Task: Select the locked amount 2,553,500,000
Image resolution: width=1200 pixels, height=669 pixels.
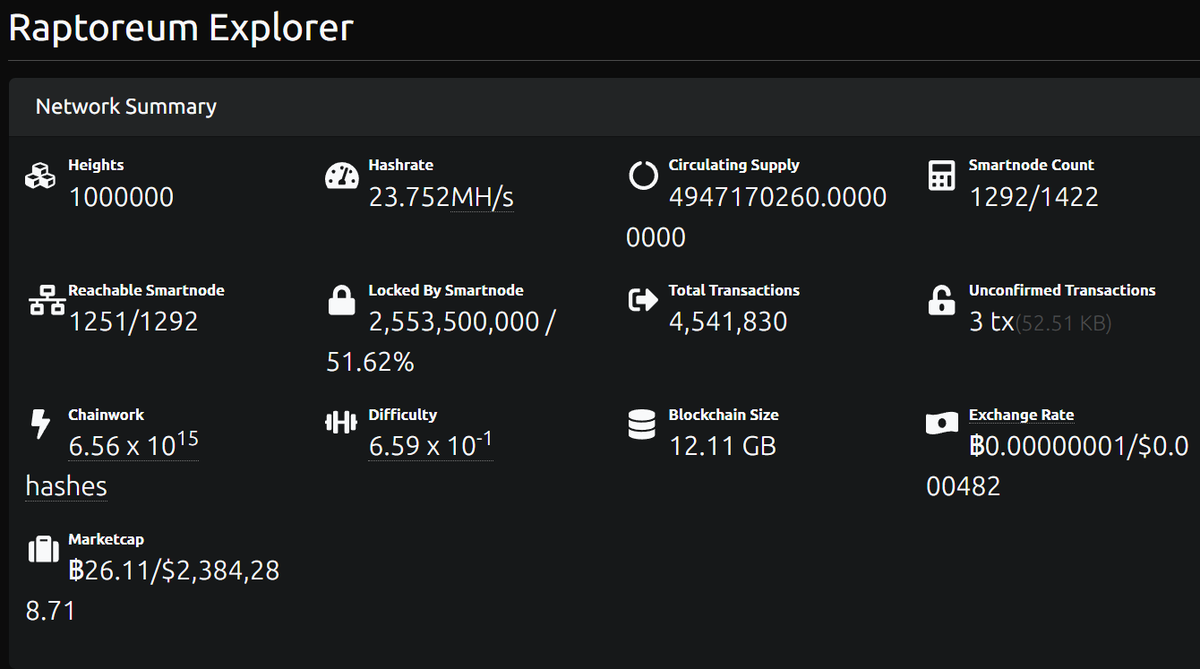Action: tap(454, 322)
